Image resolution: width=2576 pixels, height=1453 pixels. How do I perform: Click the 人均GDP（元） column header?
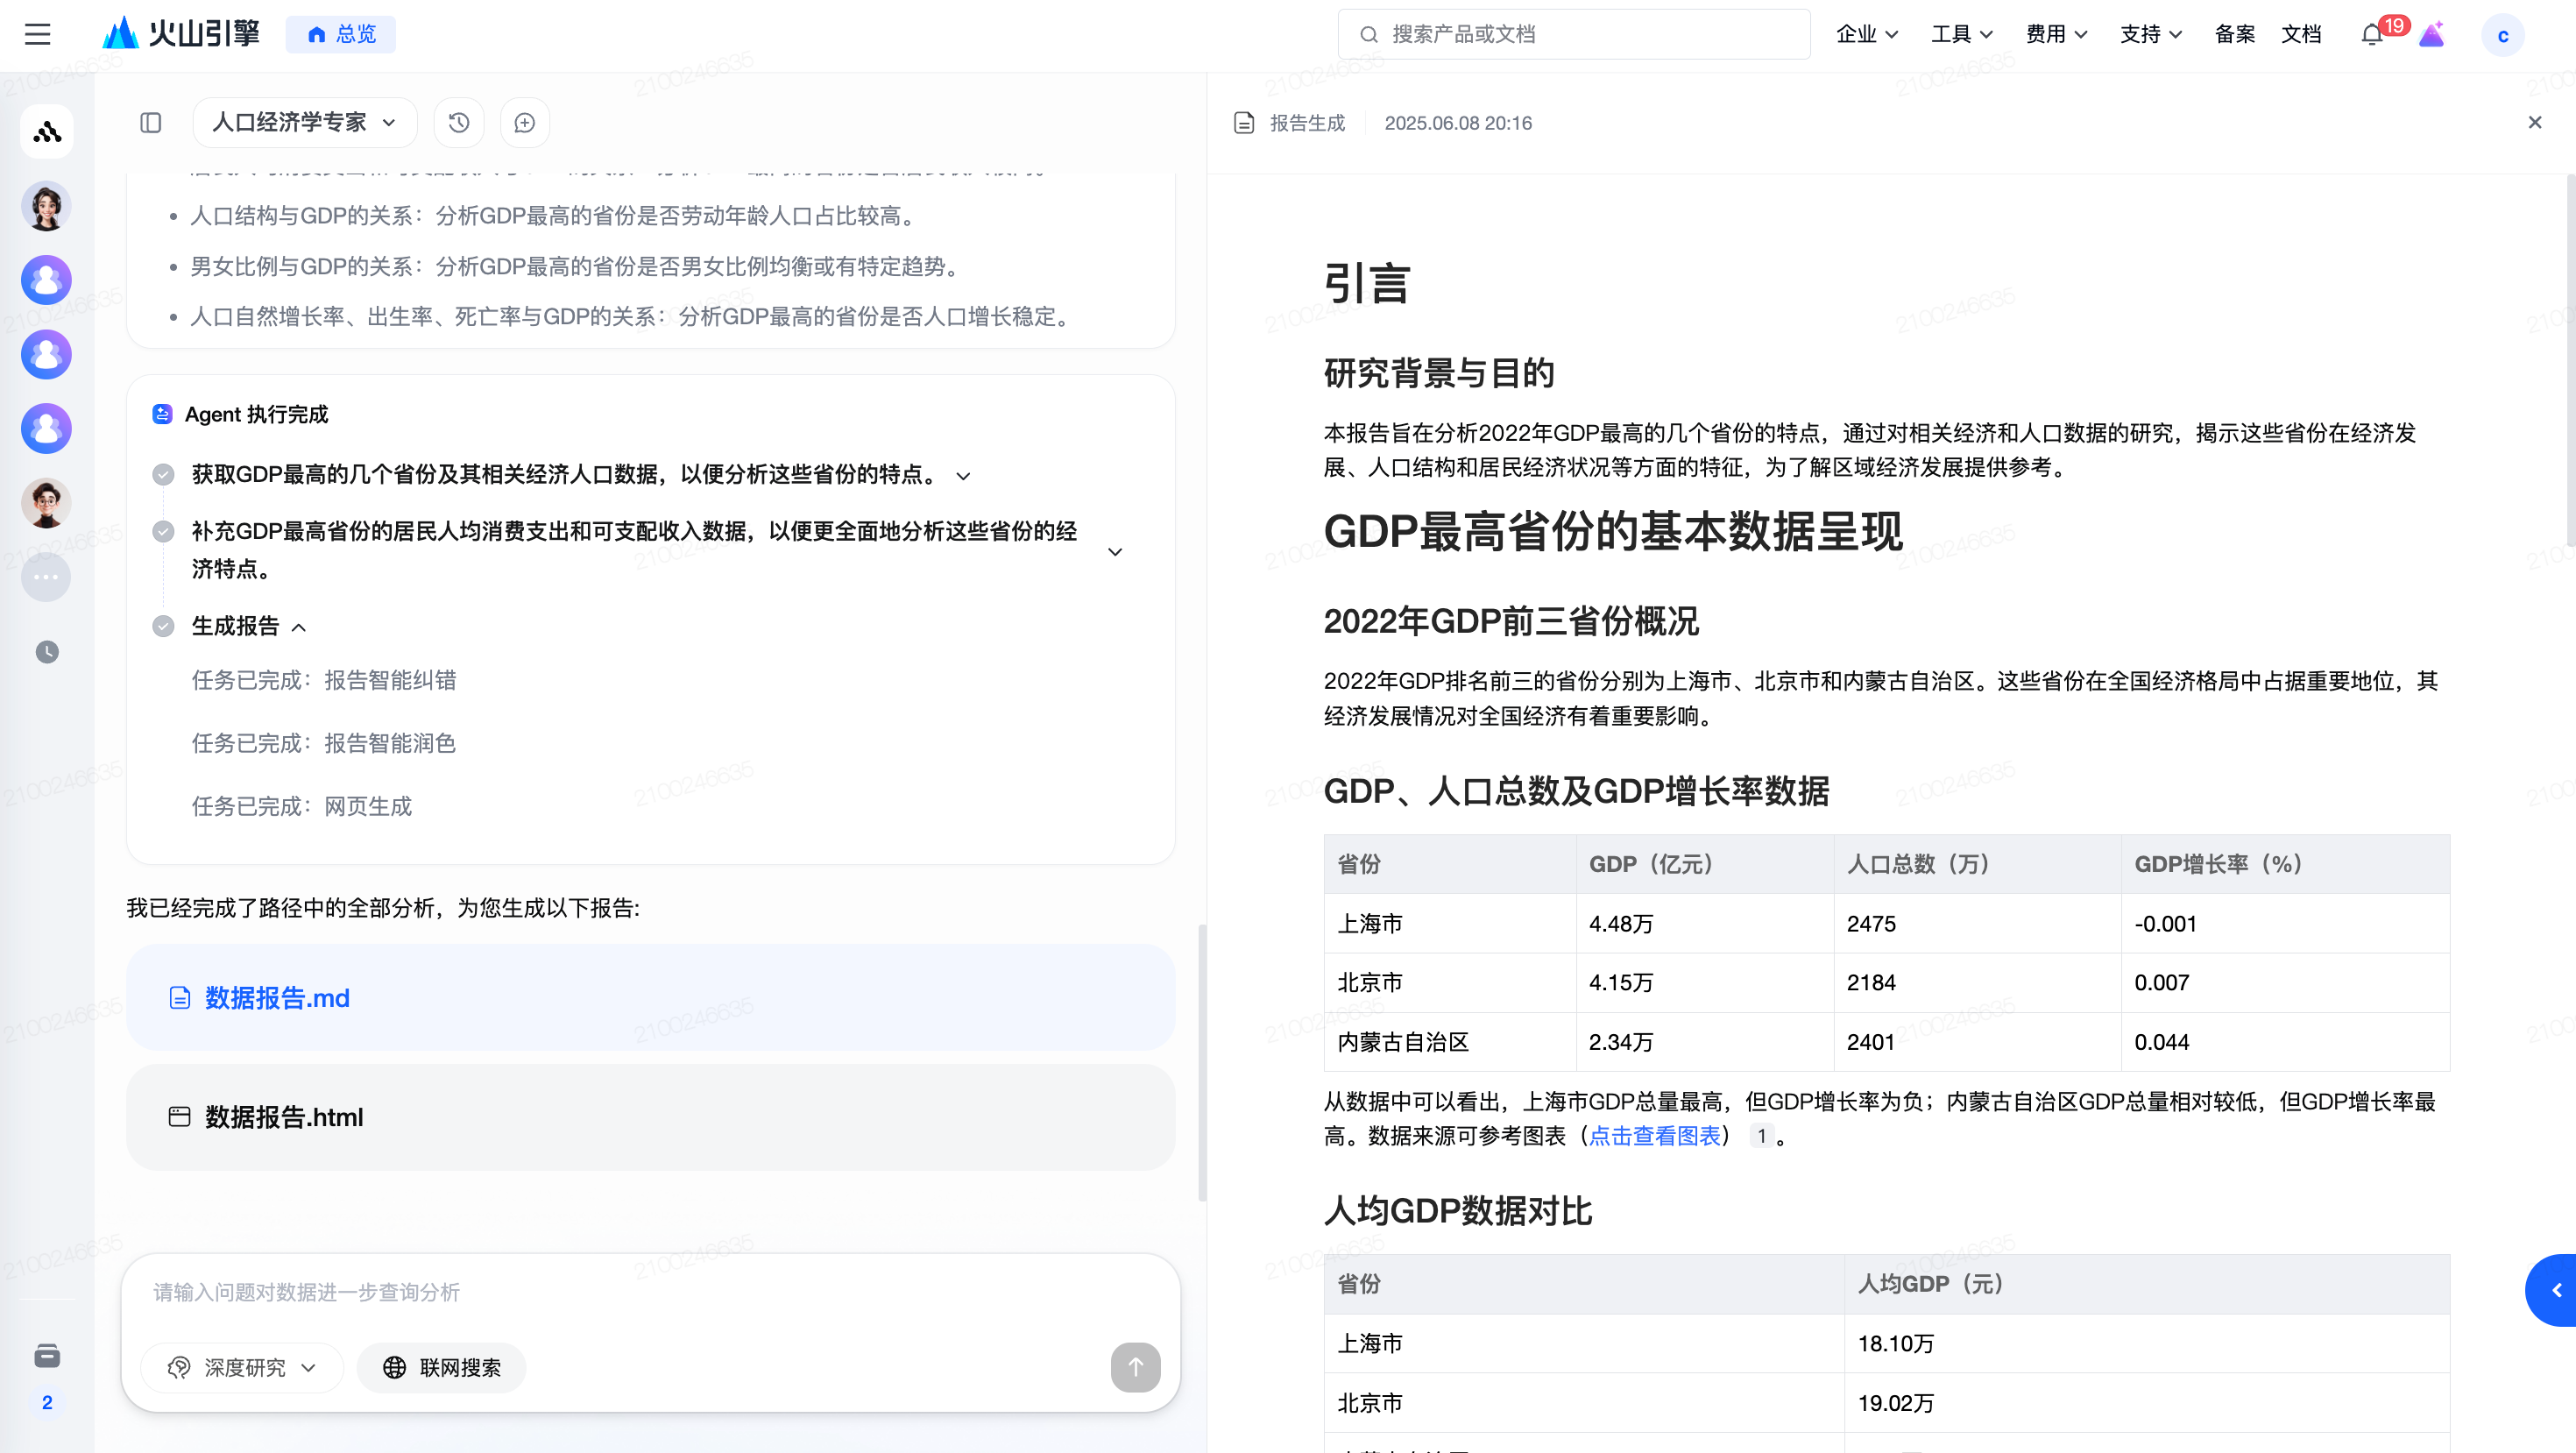[2147, 1284]
